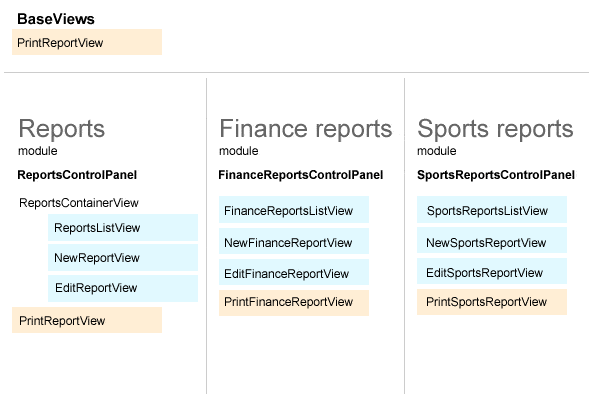Click the Reports module title

pos(62,129)
